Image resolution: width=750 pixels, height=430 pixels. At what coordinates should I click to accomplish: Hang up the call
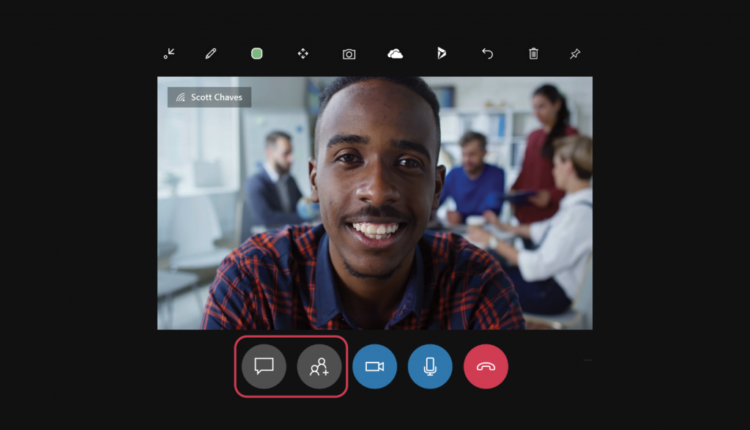tap(485, 367)
